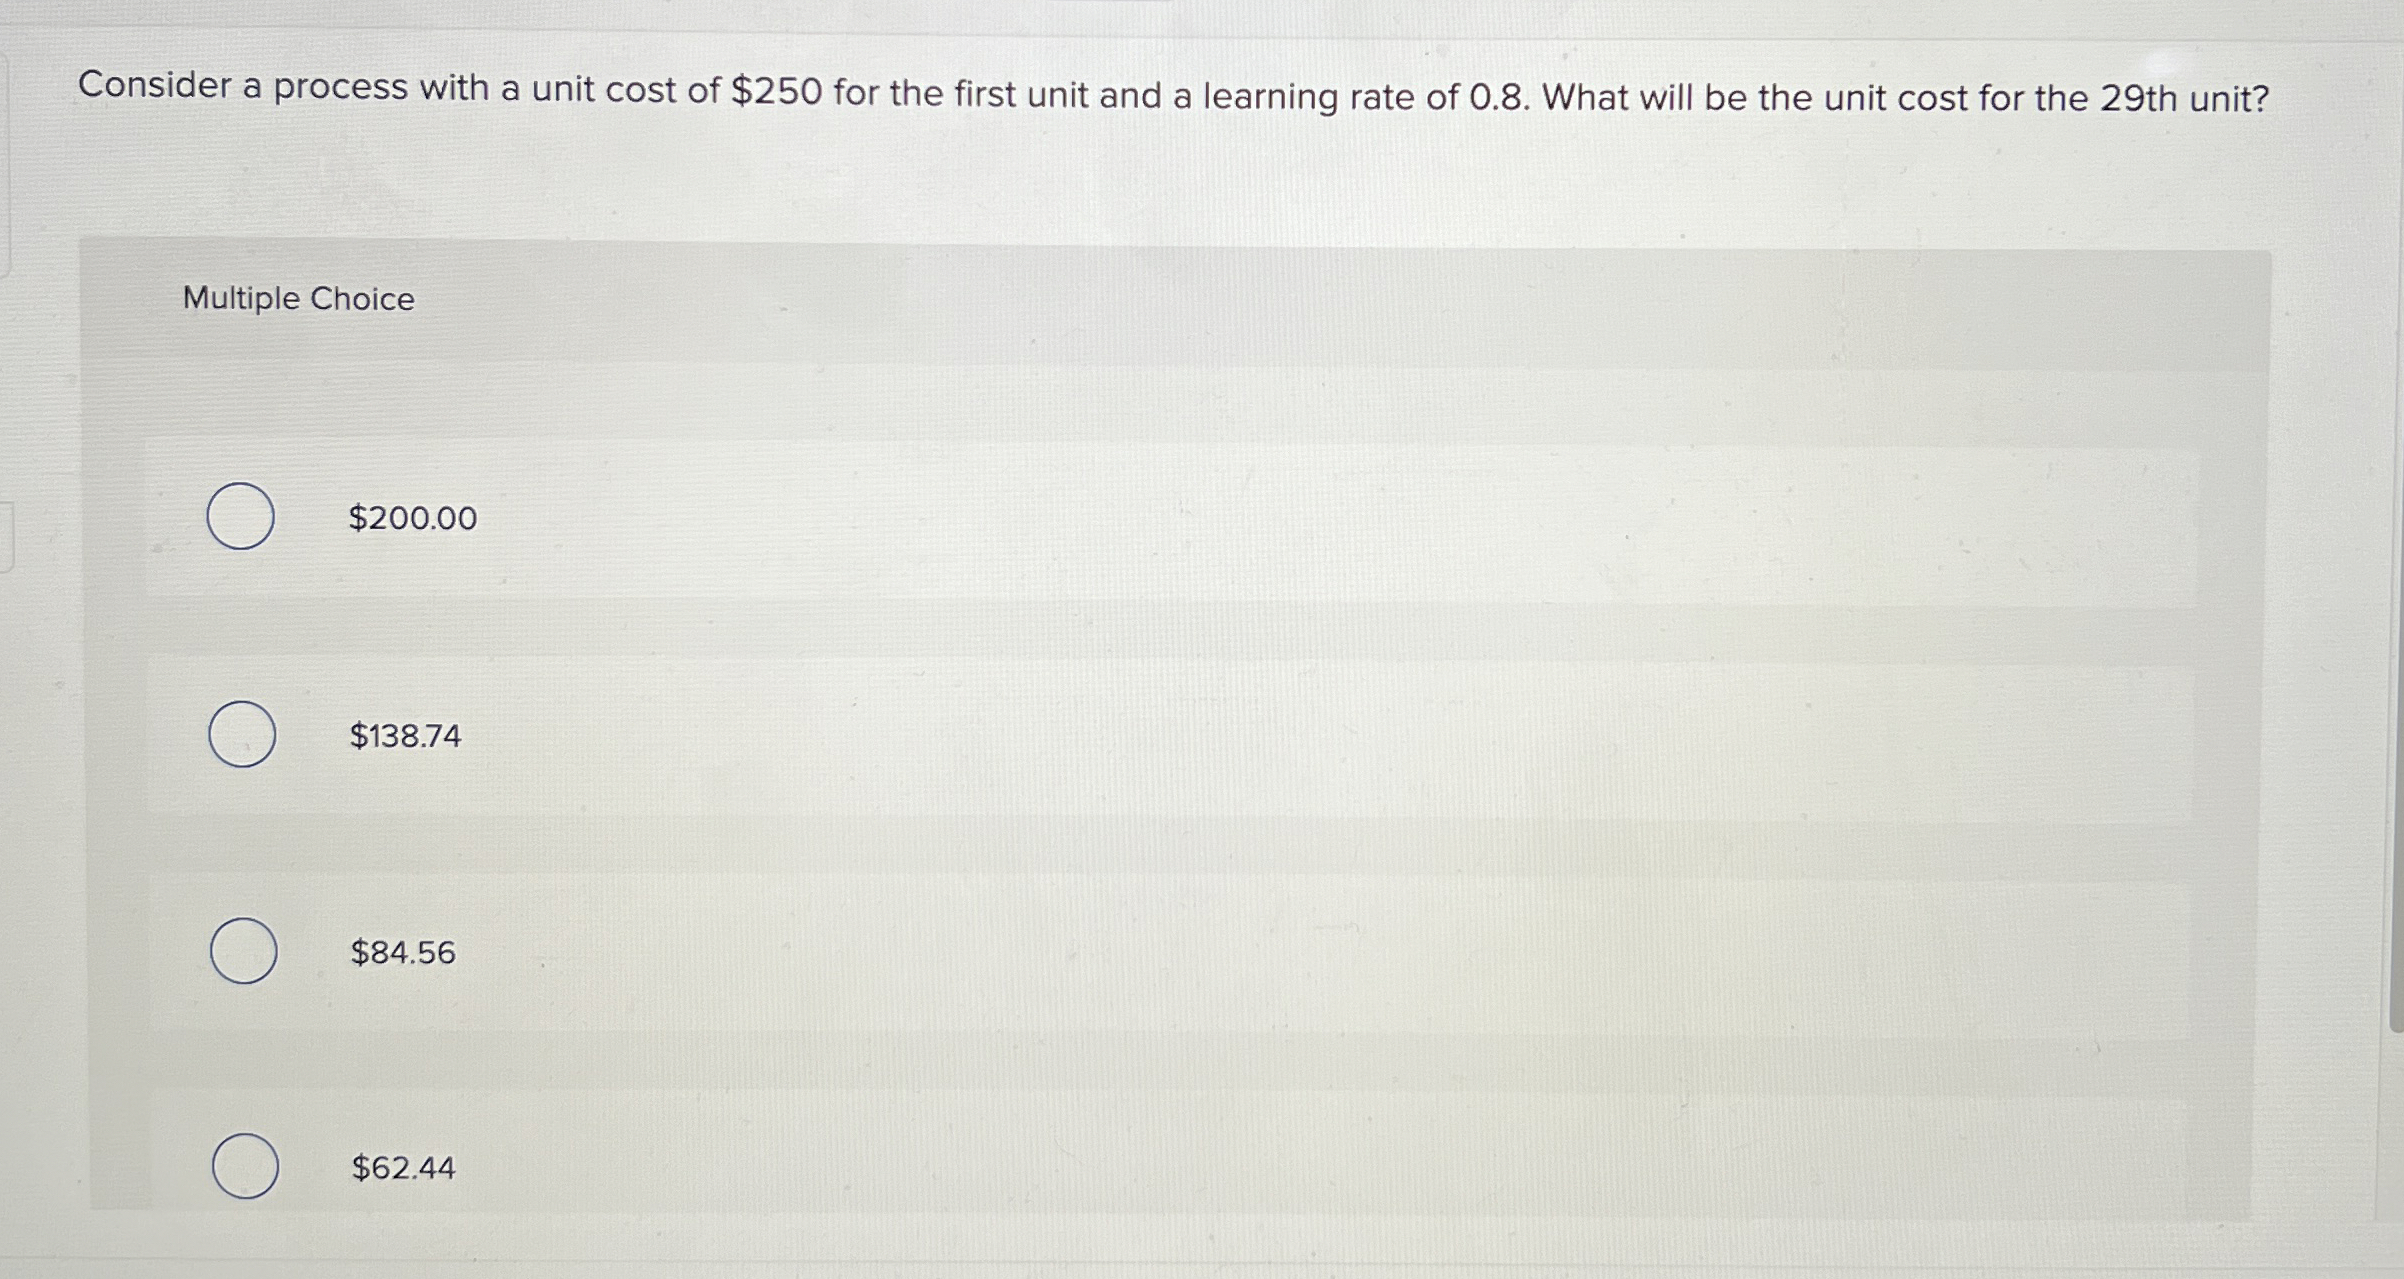Select the $200.00 radio button

[243, 518]
